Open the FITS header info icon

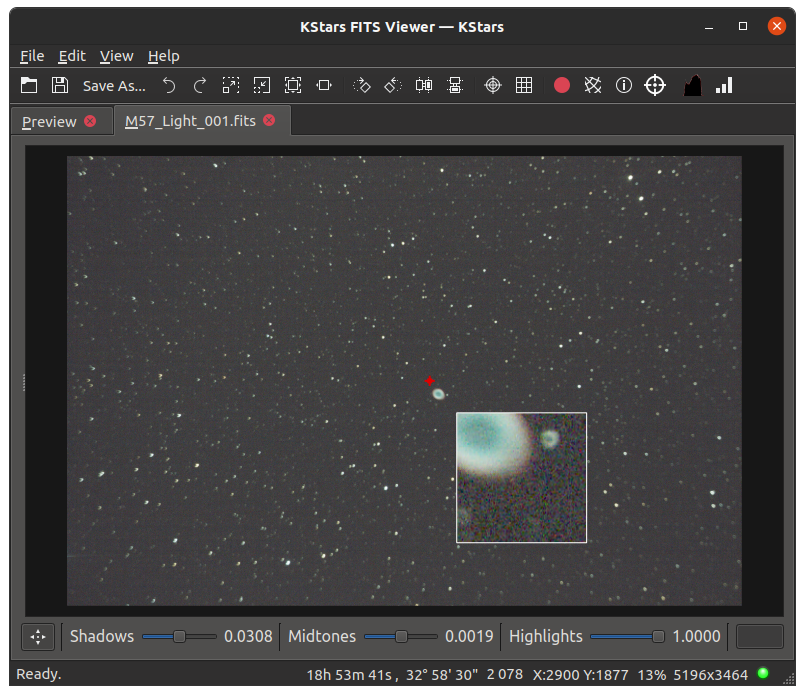(x=624, y=85)
